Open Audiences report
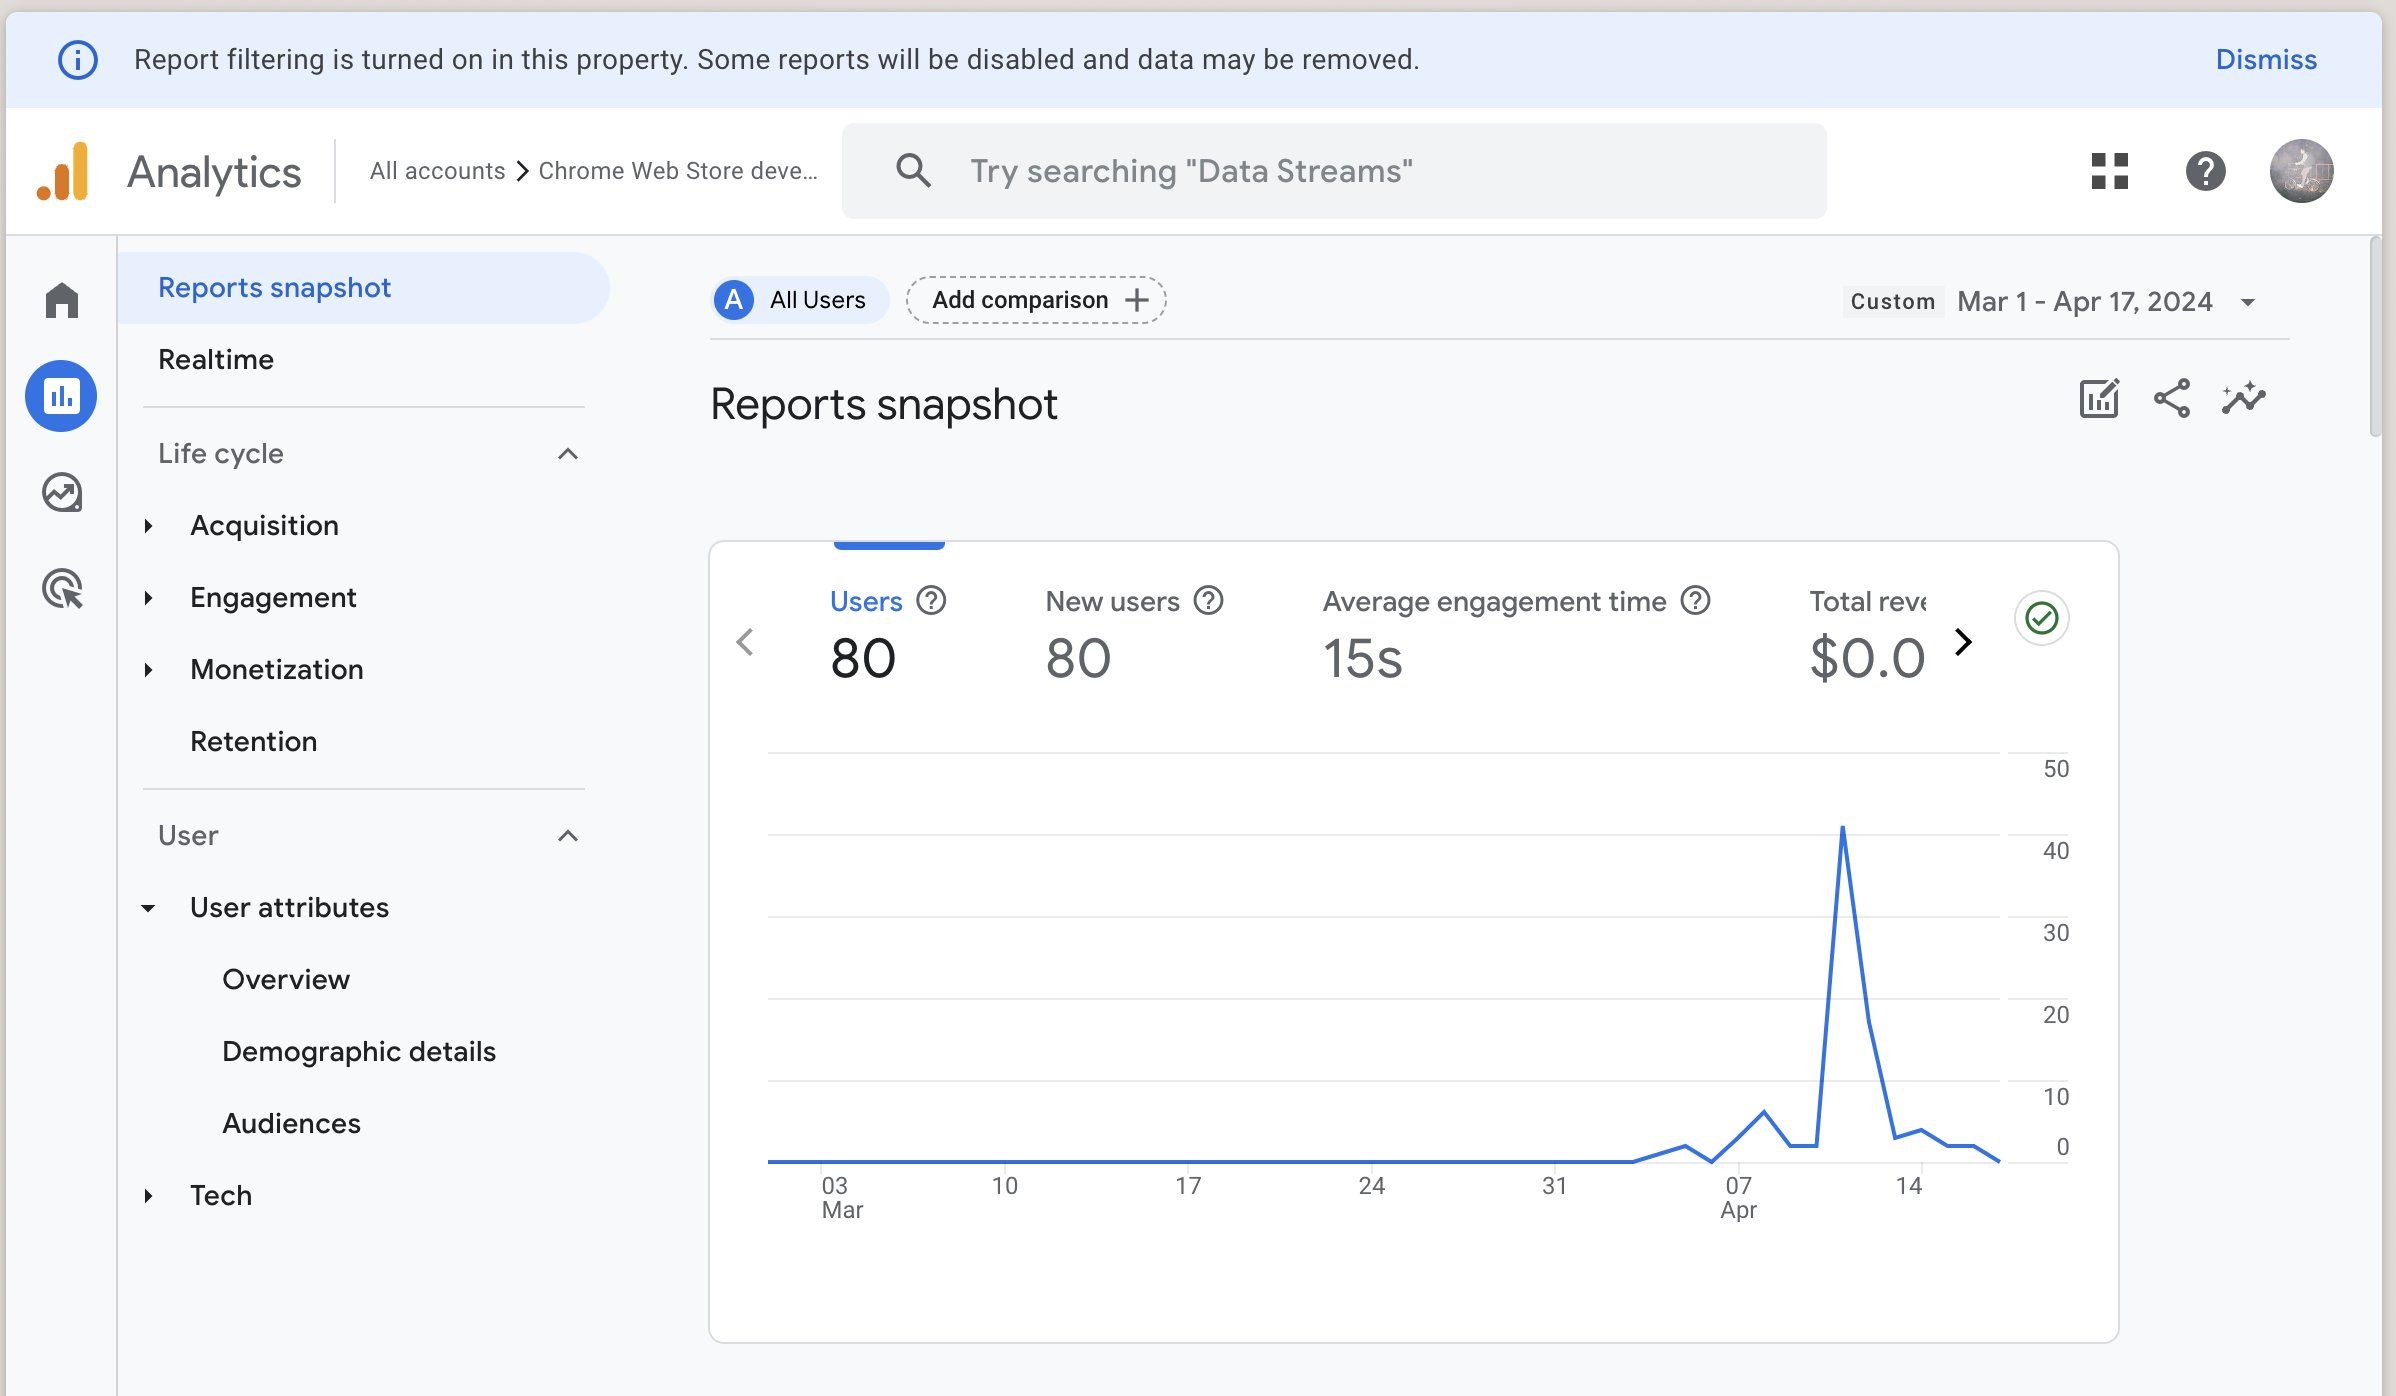The image size is (2396, 1396). pyautogui.click(x=291, y=1124)
